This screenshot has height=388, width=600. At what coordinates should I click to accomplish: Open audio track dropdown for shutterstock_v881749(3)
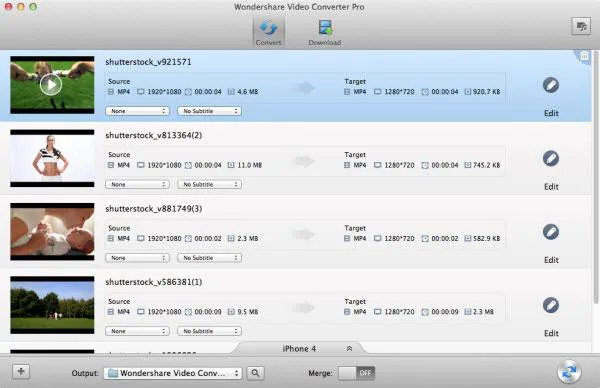click(137, 258)
